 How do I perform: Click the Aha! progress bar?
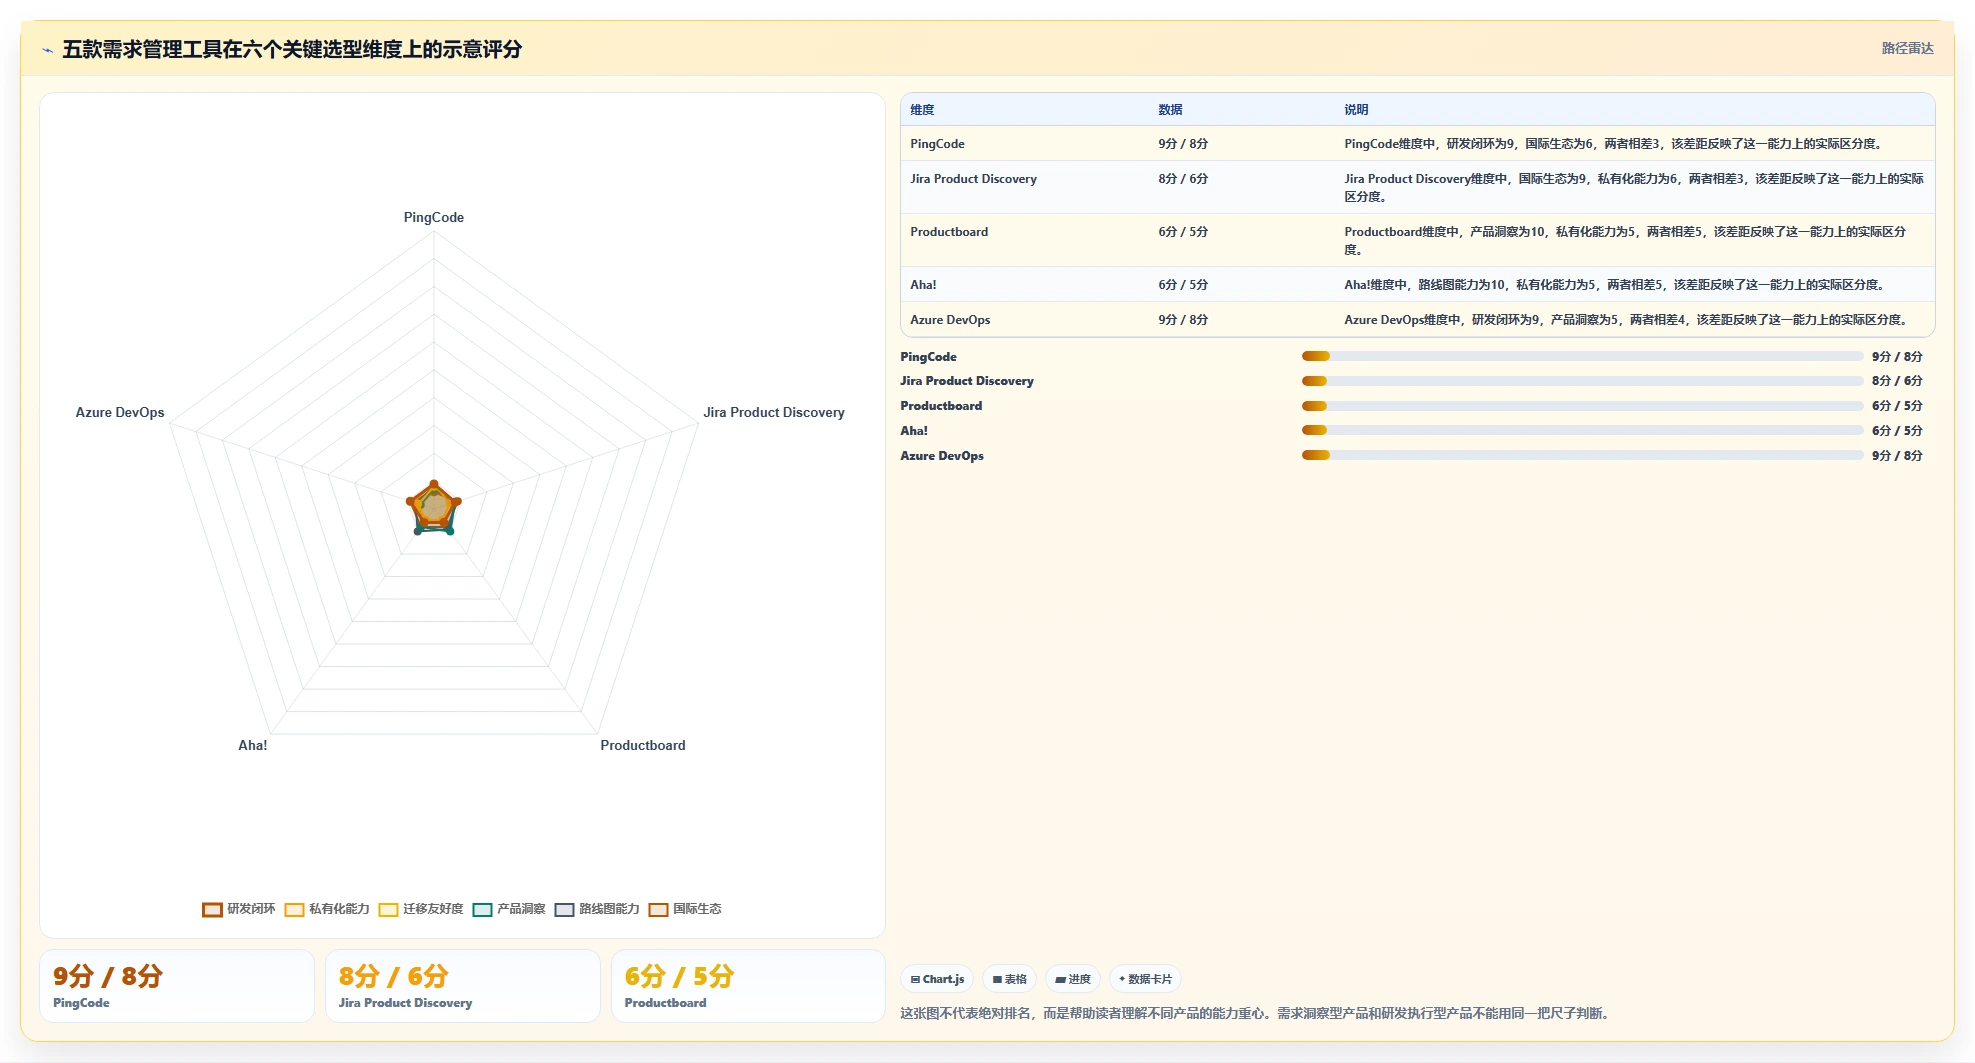coord(1582,430)
